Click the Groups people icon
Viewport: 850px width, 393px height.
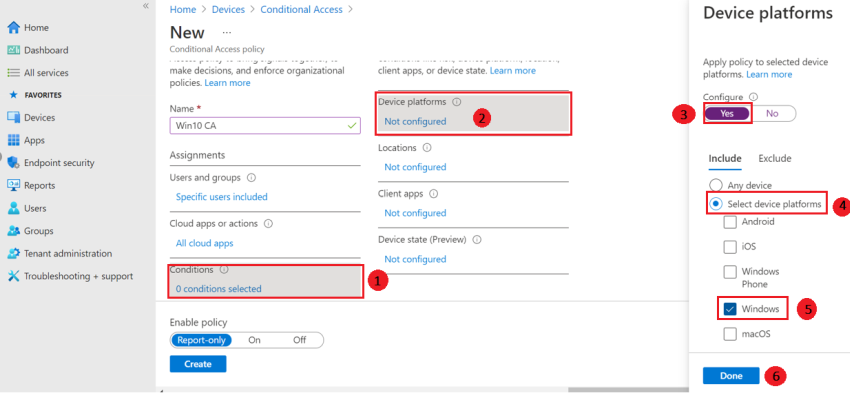pos(14,231)
